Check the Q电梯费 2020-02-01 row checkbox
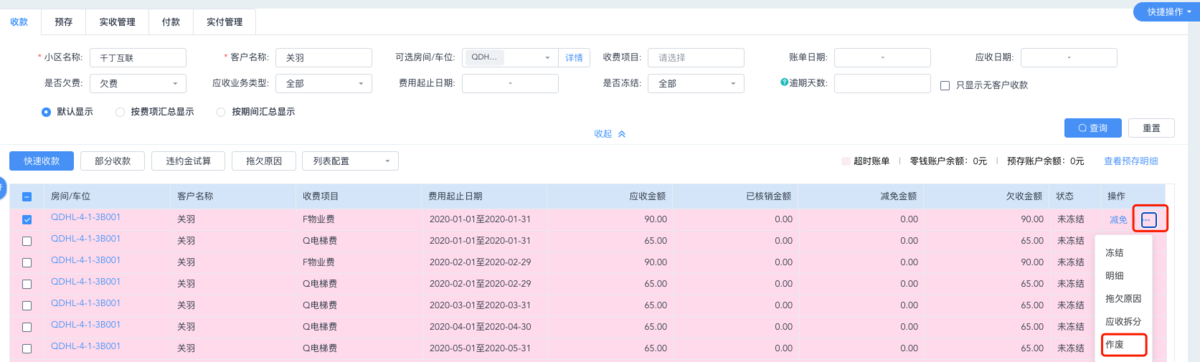Viewport: 1200px width, 362px height. coord(27,283)
